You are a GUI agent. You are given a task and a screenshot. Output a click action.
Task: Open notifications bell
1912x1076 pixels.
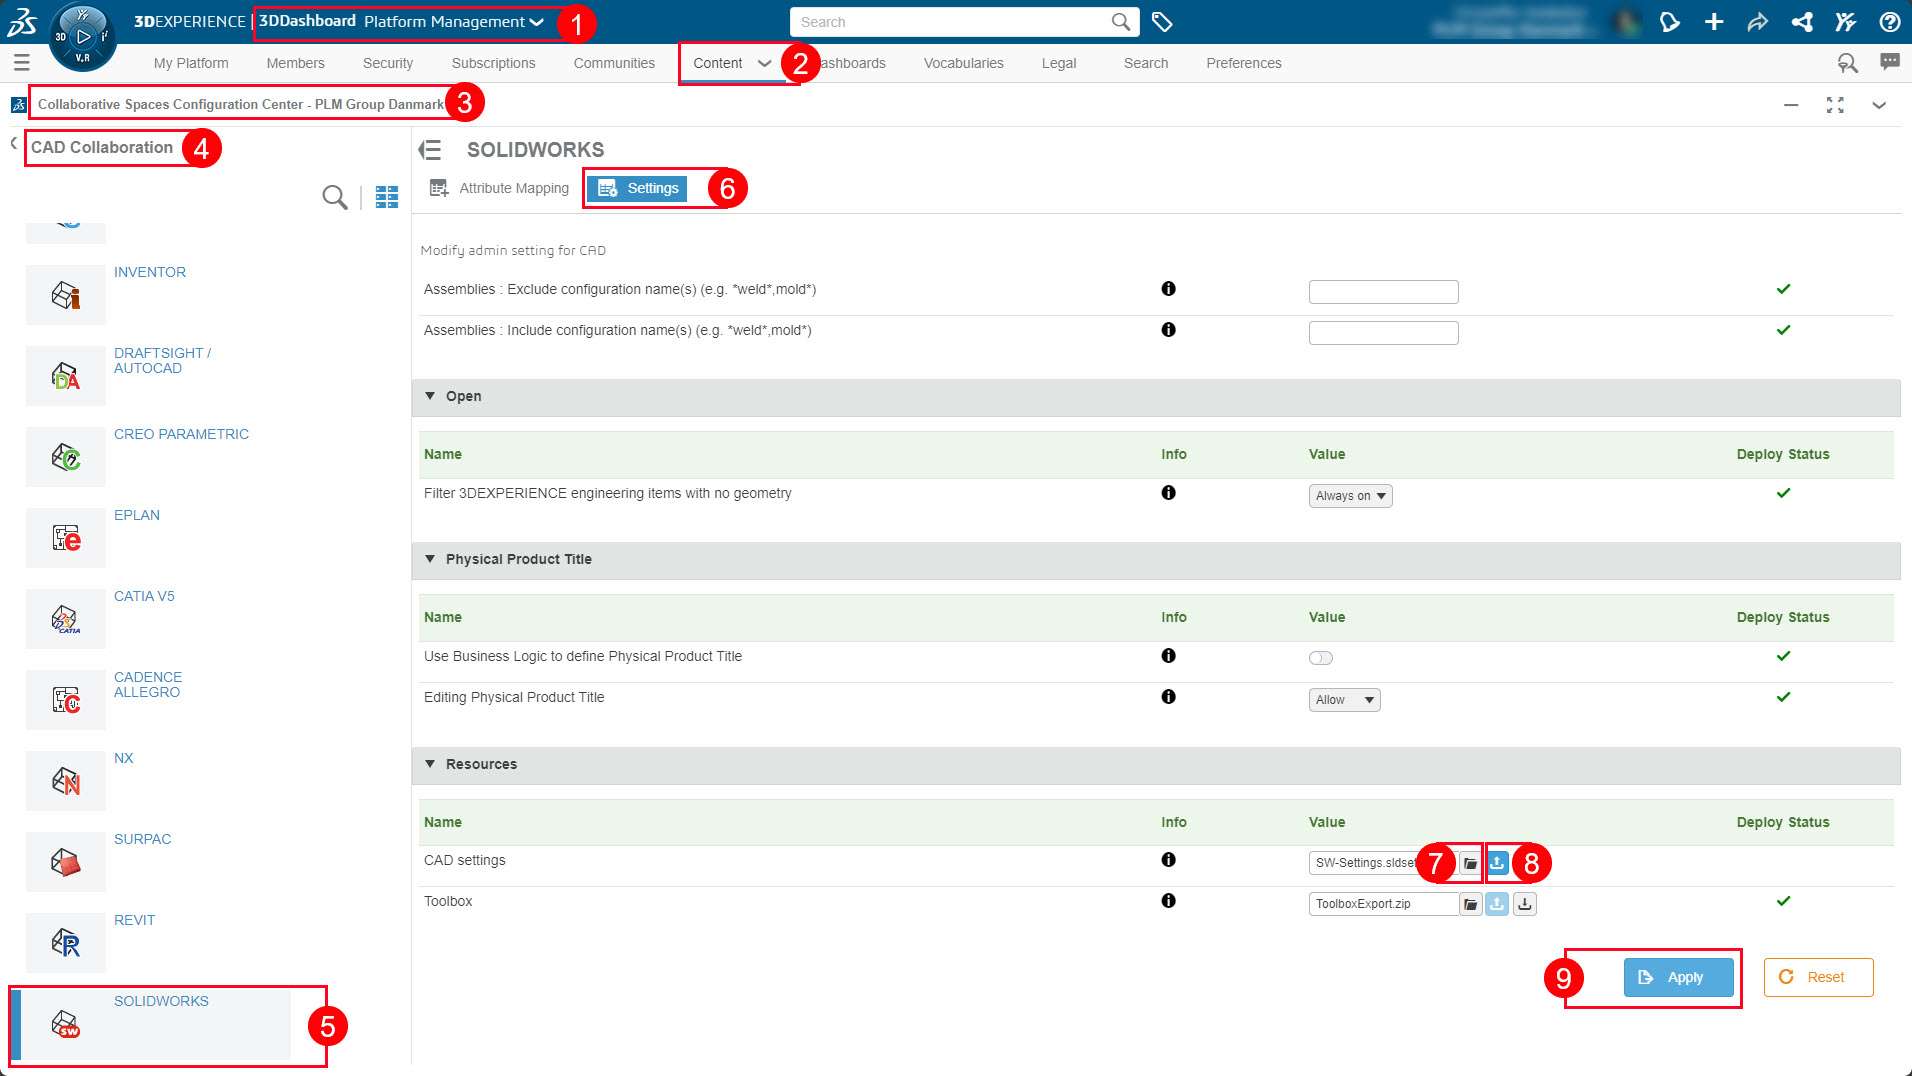point(1669,22)
